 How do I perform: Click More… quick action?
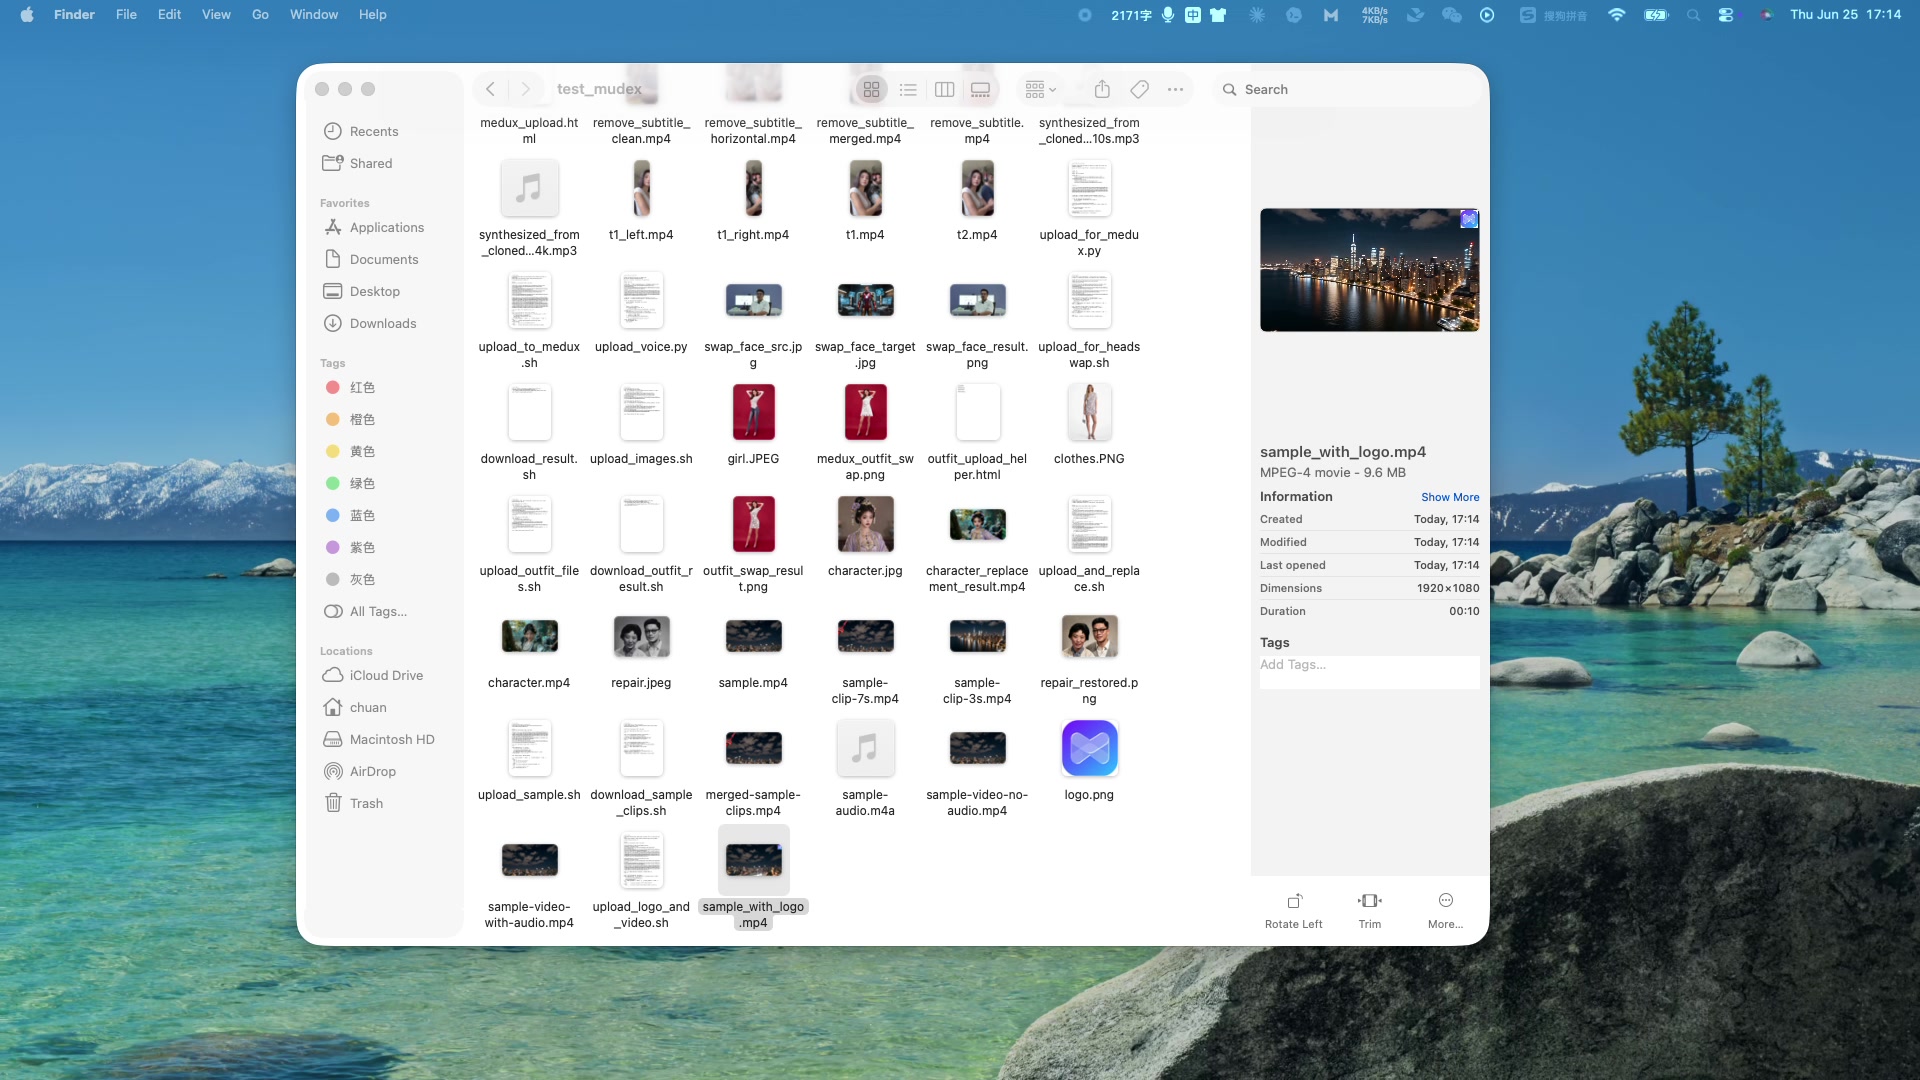pos(1445,910)
